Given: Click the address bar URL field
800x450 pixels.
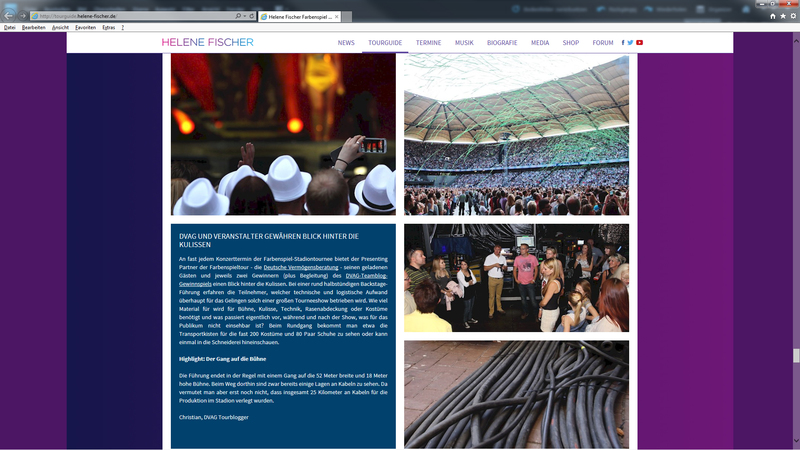Looking at the screenshot, I should [x=130, y=17].
